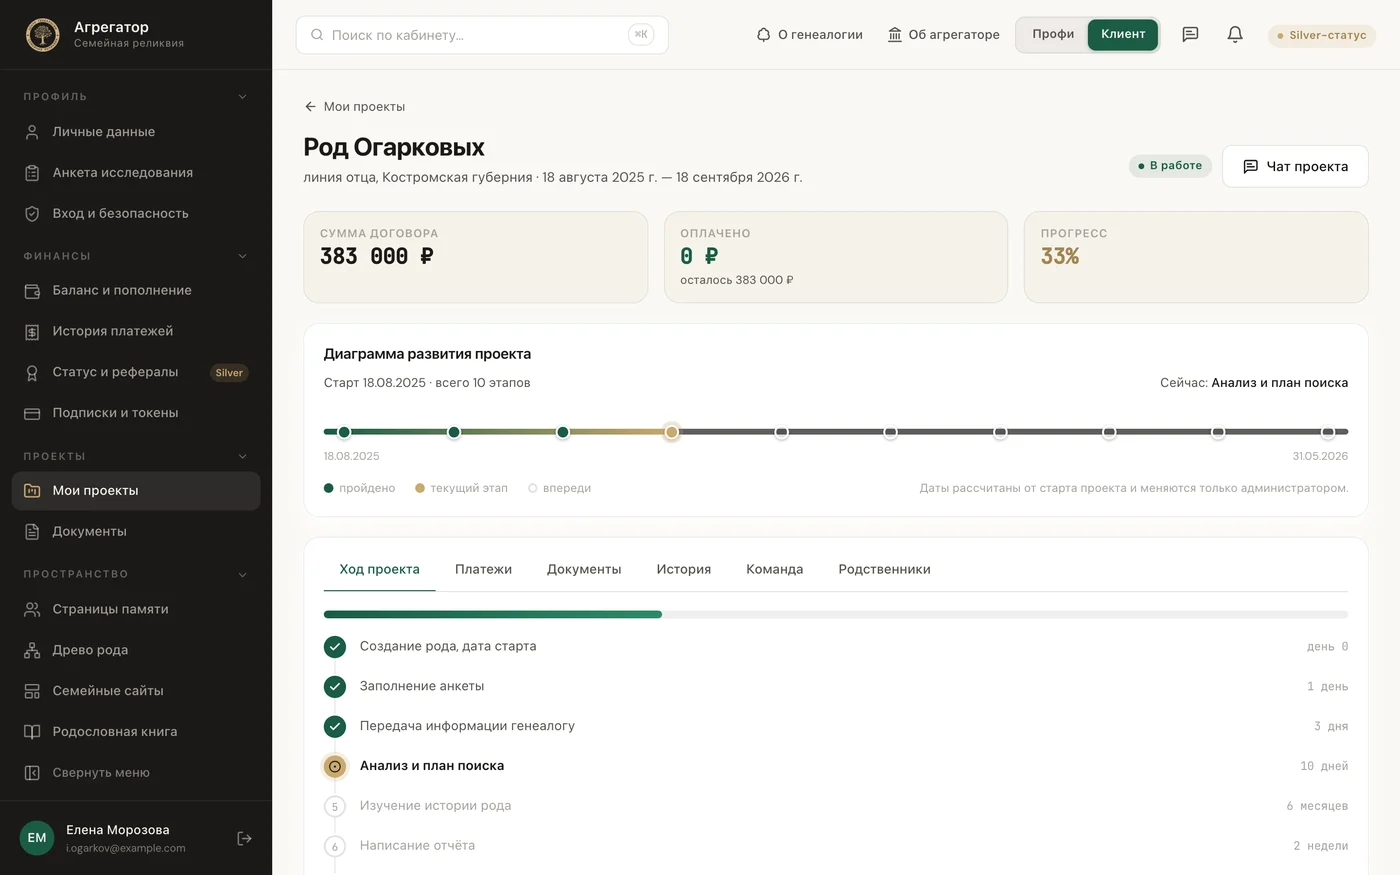This screenshot has height=875, width=1400.
Task: Switch to the Документы project tab
Action: 584,570
